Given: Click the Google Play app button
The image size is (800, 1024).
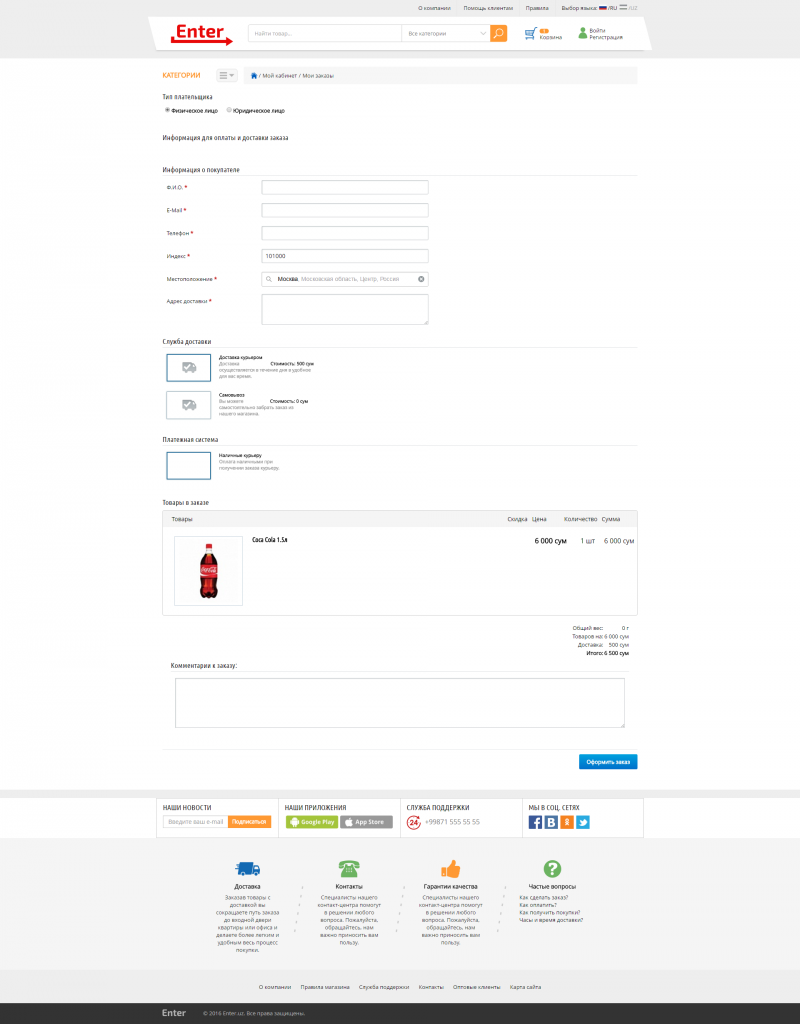Looking at the screenshot, I should (x=311, y=822).
